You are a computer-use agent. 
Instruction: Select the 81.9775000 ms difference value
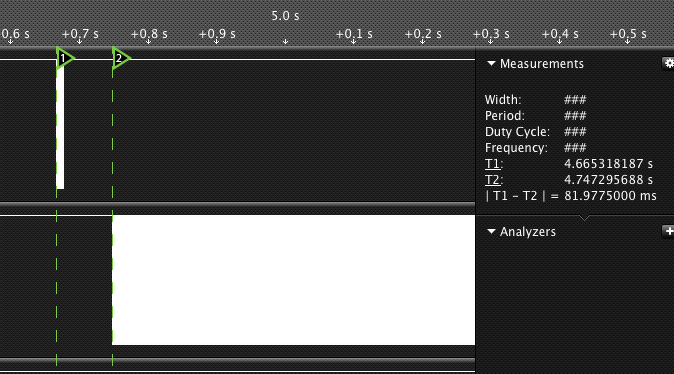pyautogui.click(x=610, y=196)
